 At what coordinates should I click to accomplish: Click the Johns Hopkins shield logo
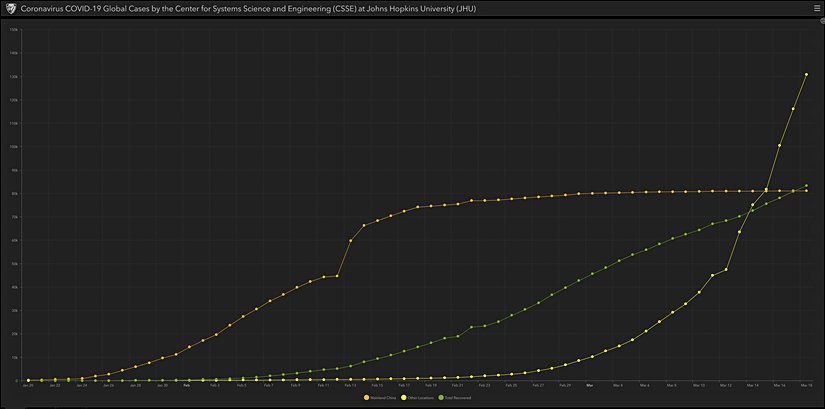click(11, 8)
